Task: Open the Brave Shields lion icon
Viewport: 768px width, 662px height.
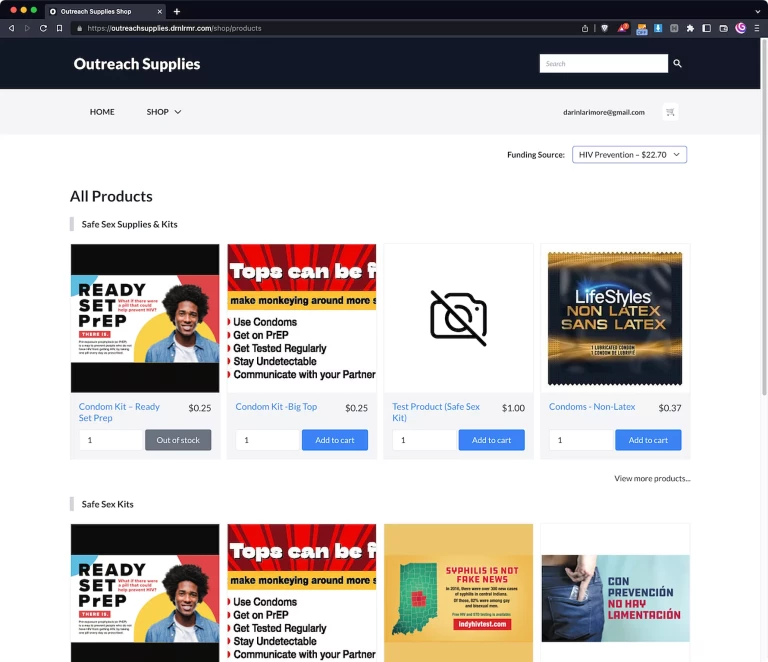Action: click(x=604, y=28)
